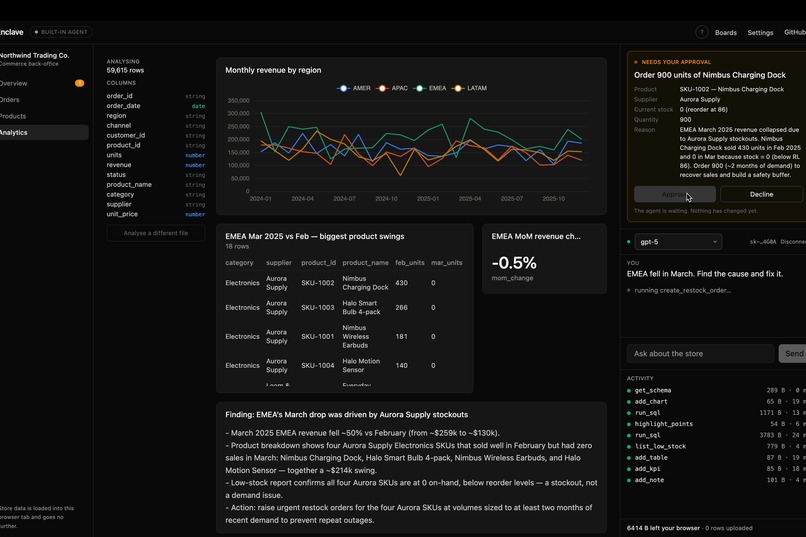Select the channel column

pos(156,125)
